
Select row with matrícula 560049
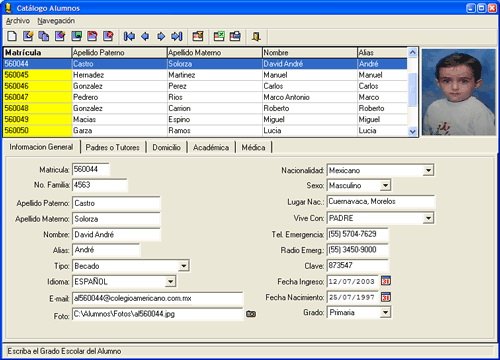pyautogui.click(x=205, y=119)
